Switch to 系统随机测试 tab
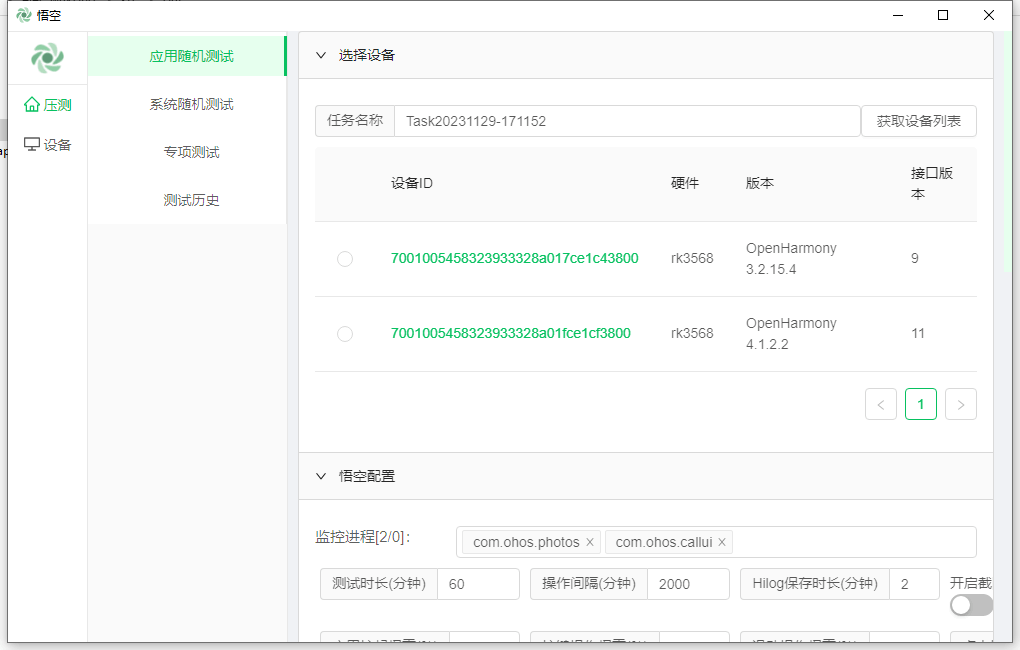The height and width of the screenshot is (650, 1020). tap(191, 104)
